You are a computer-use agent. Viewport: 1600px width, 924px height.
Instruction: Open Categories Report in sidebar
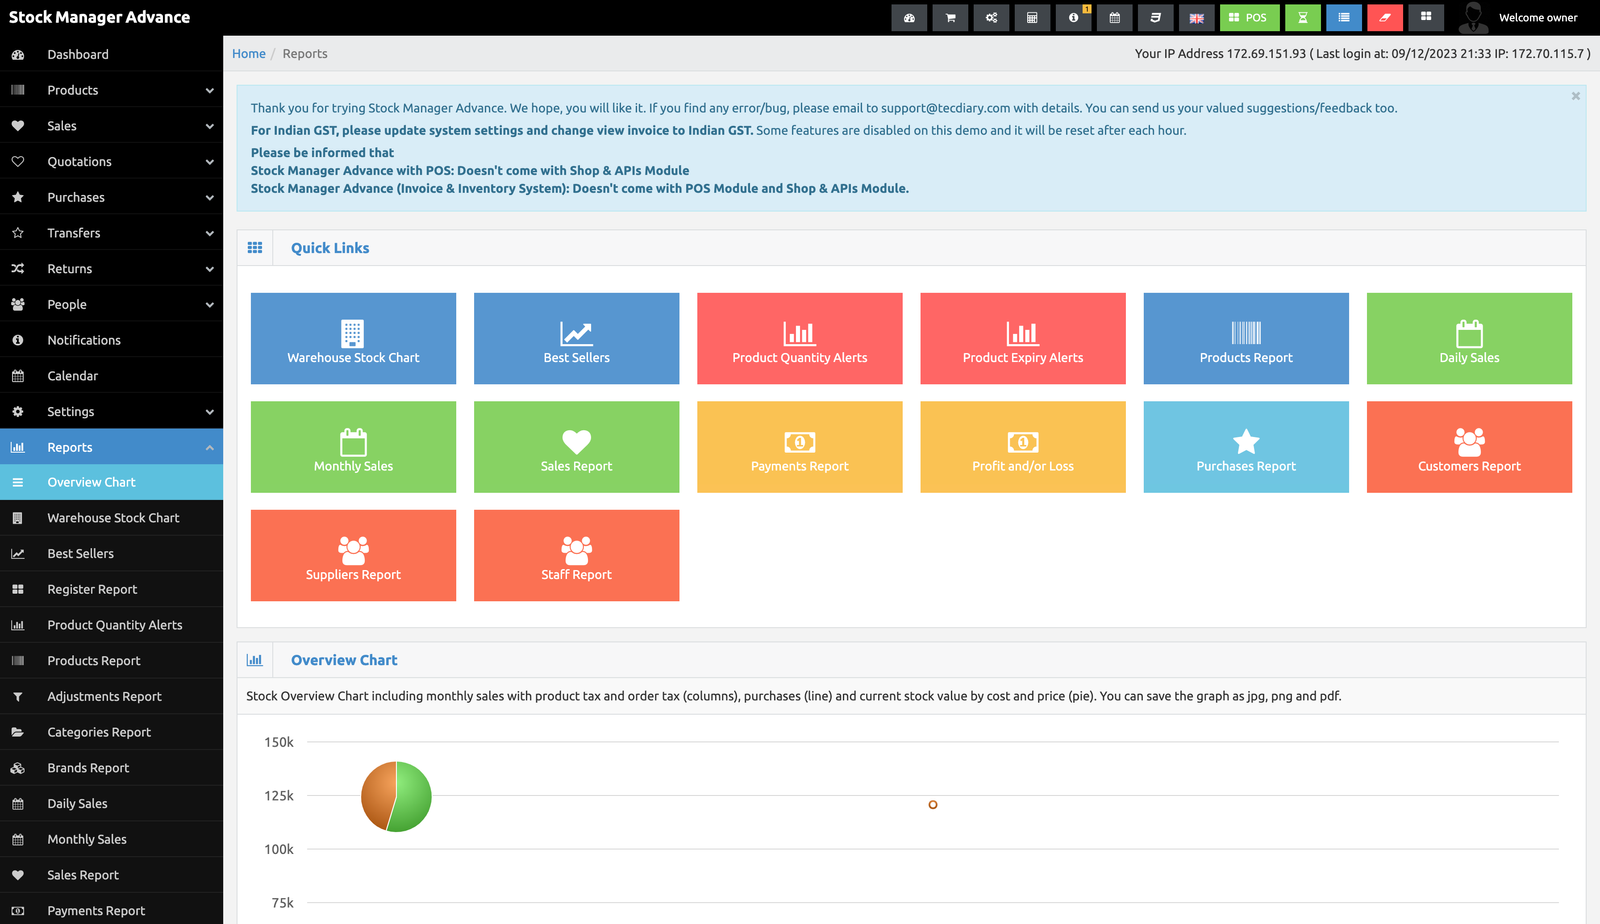[111, 732]
